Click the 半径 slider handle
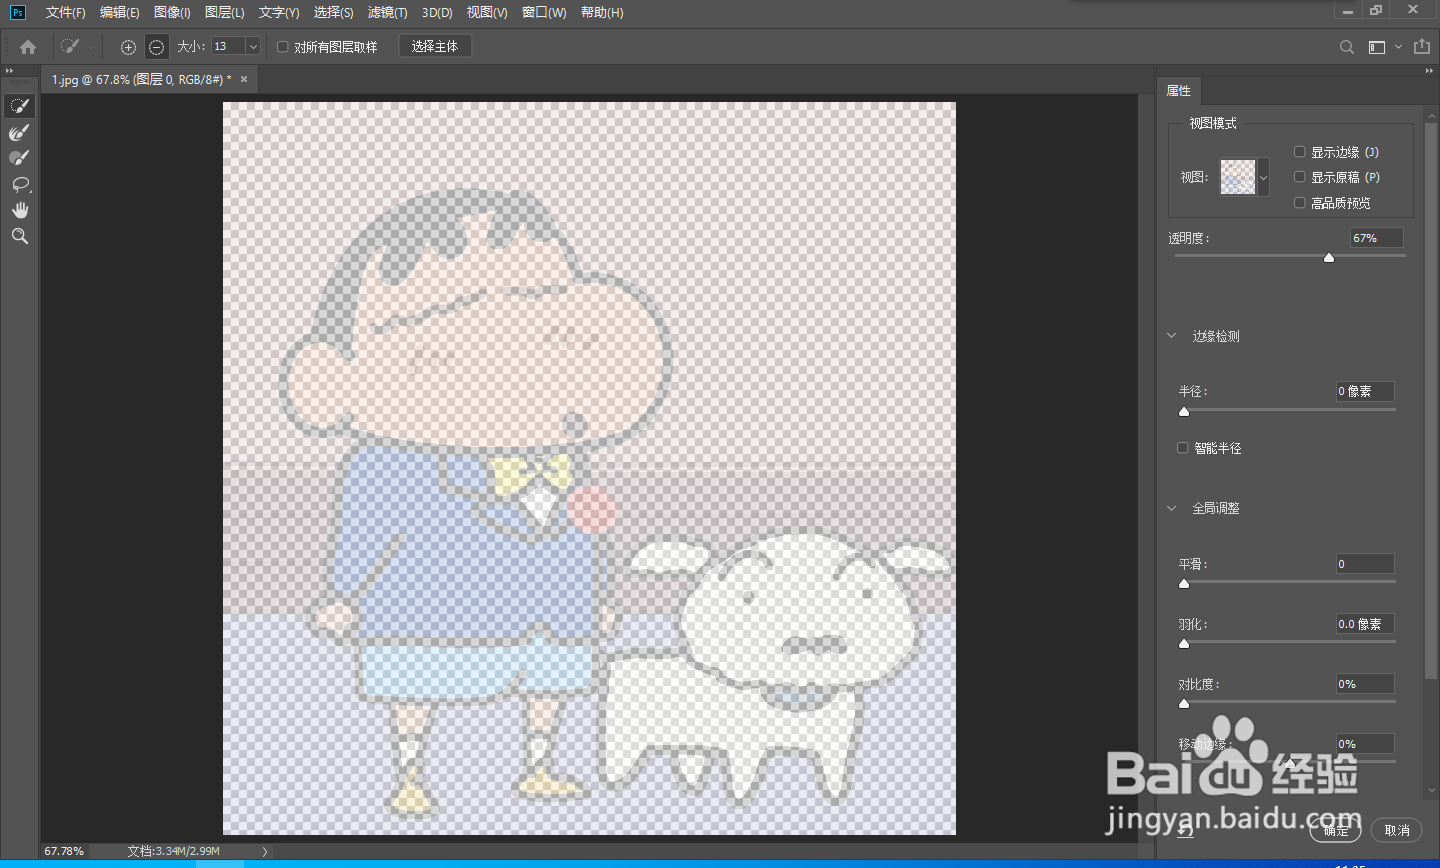 tap(1184, 412)
